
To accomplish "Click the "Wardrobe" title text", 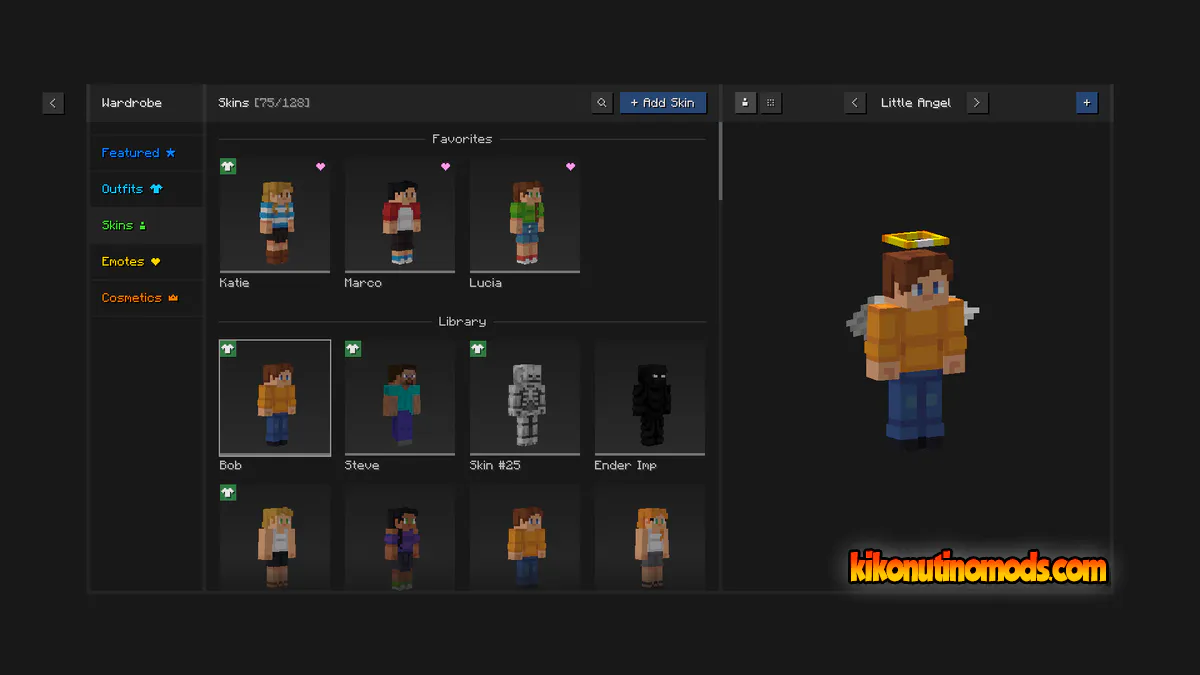I will pyautogui.click(x=131, y=103).
